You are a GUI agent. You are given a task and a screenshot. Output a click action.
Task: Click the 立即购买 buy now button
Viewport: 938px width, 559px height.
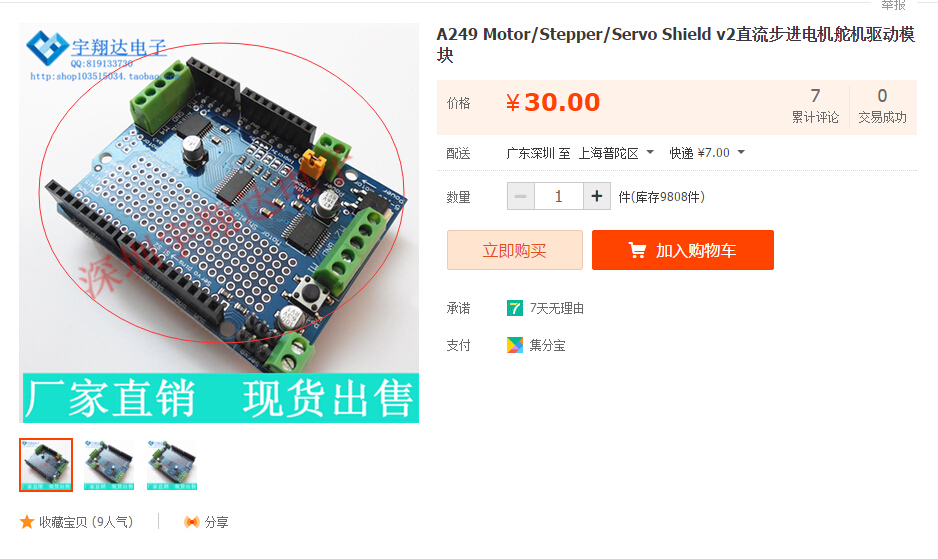coord(514,250)
